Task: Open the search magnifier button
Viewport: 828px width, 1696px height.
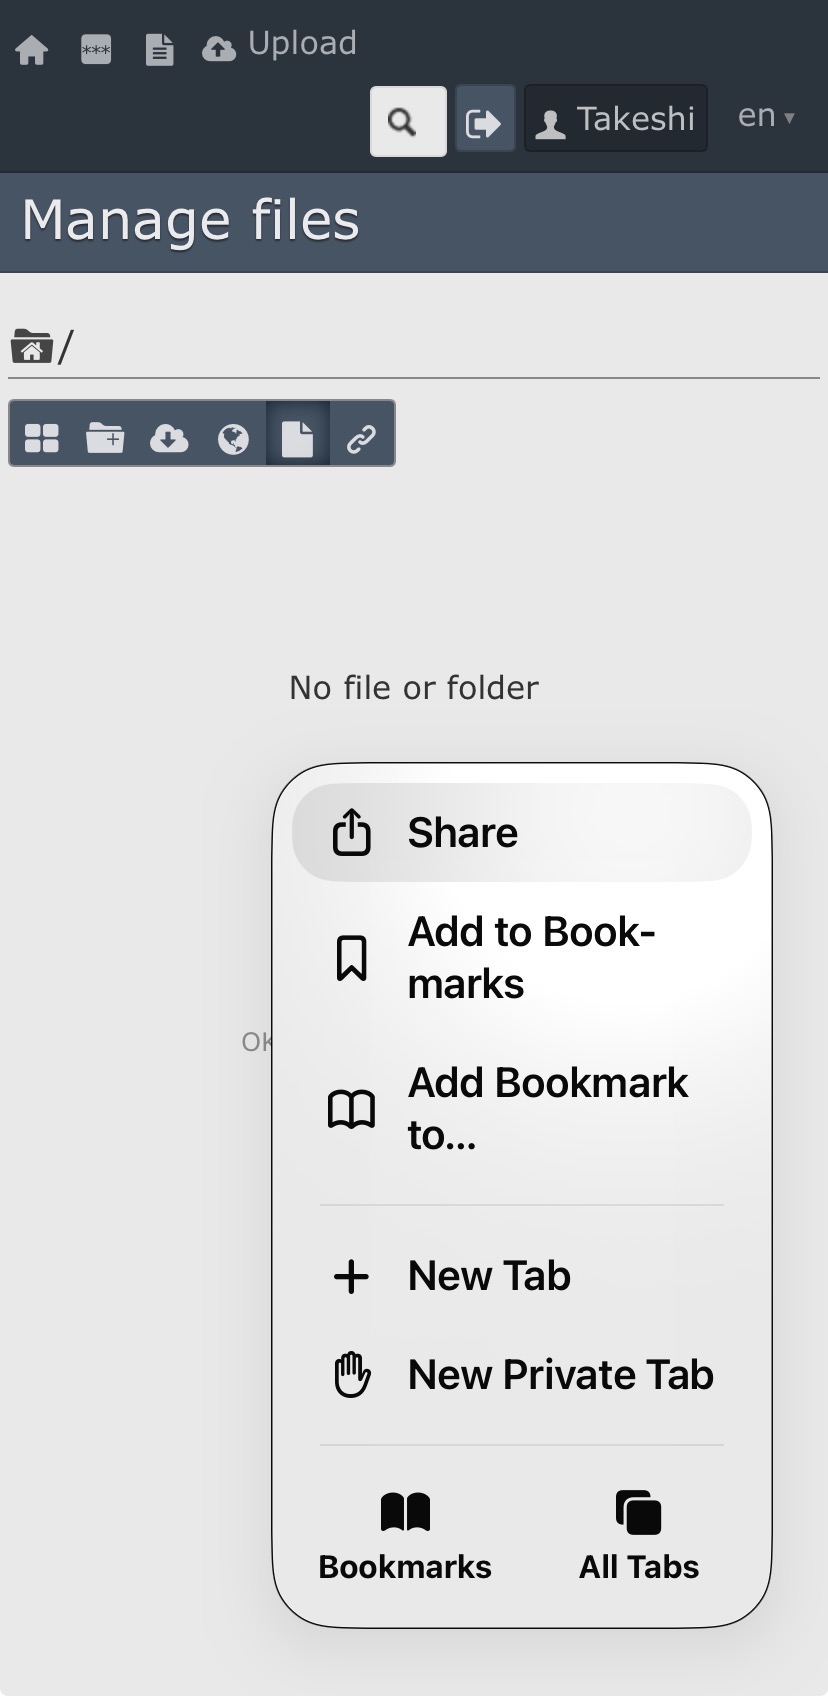Action: (x=408, y=121)
